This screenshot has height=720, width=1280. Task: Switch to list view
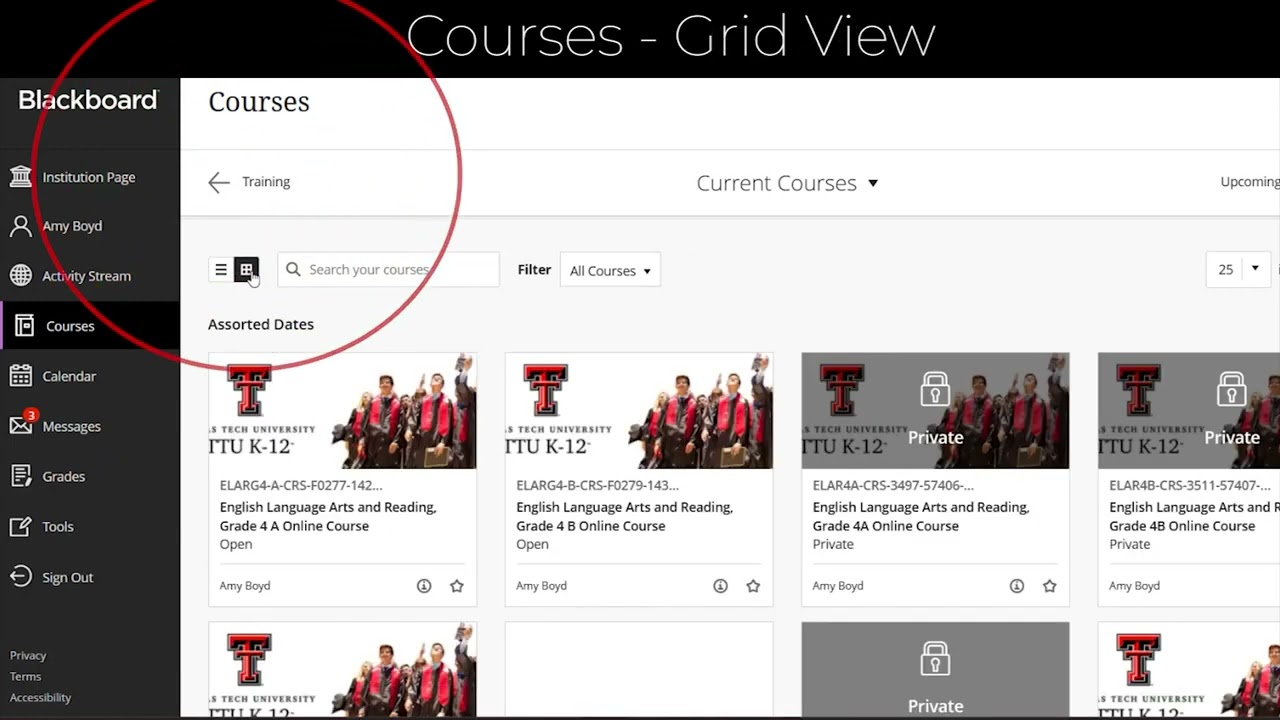[x=221, y=269]
